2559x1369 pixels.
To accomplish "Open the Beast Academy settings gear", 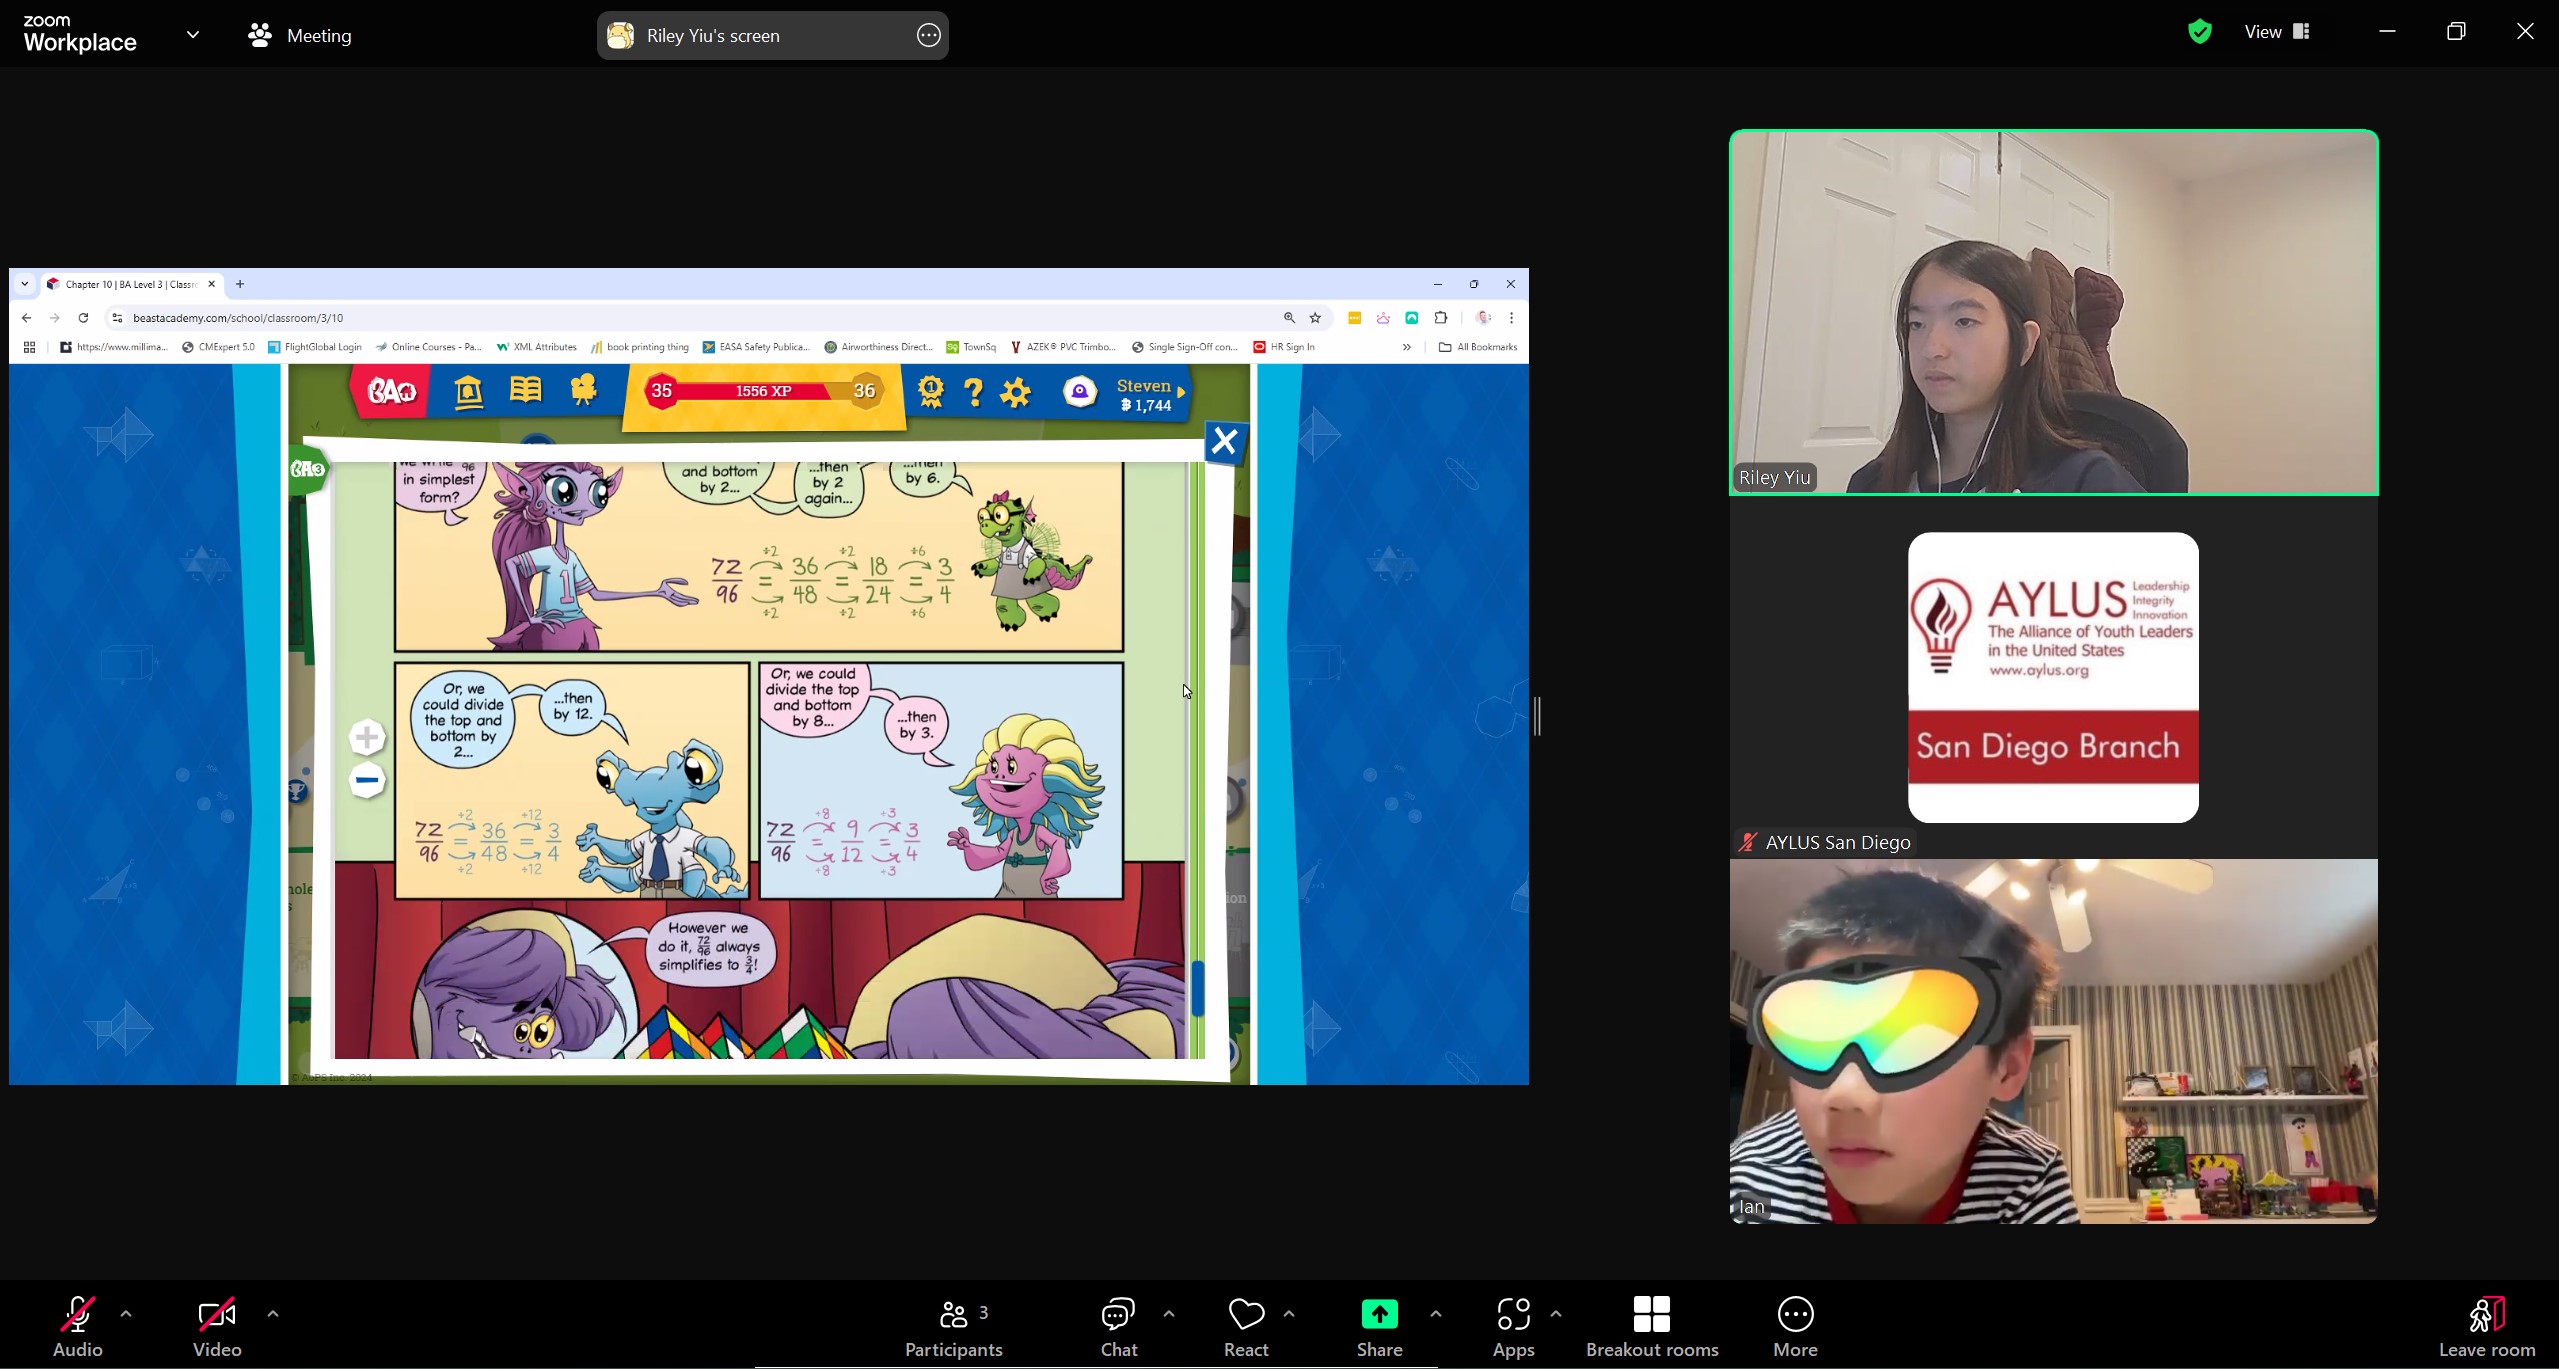I will [1015, 391].
